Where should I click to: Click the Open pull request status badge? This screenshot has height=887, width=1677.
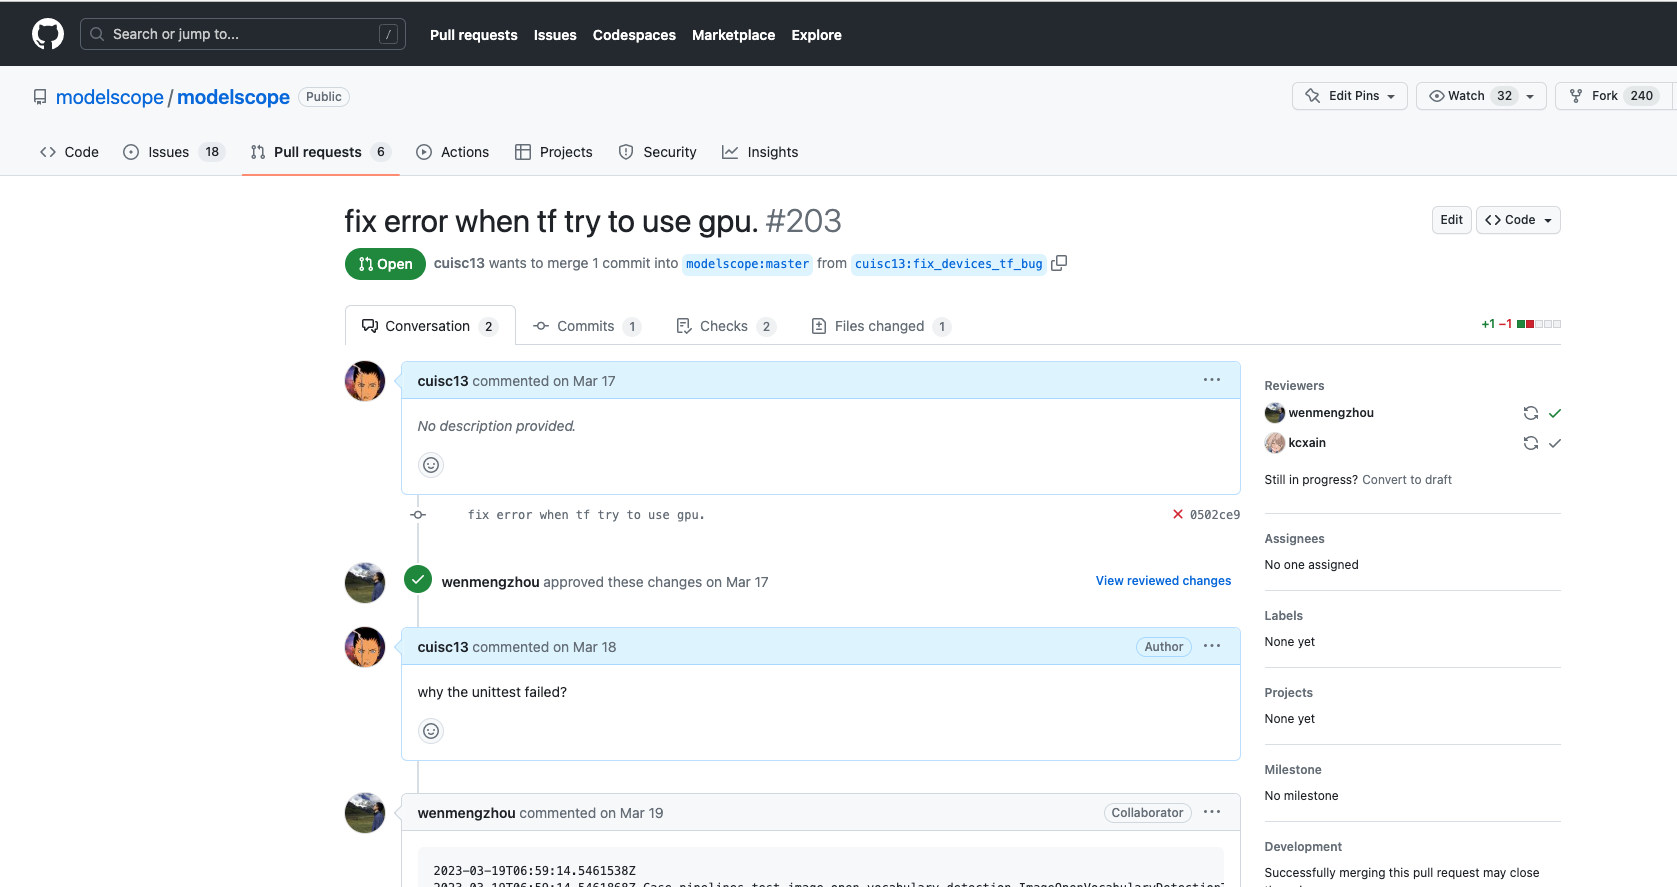pyautogui.click(x=385, y=264)
